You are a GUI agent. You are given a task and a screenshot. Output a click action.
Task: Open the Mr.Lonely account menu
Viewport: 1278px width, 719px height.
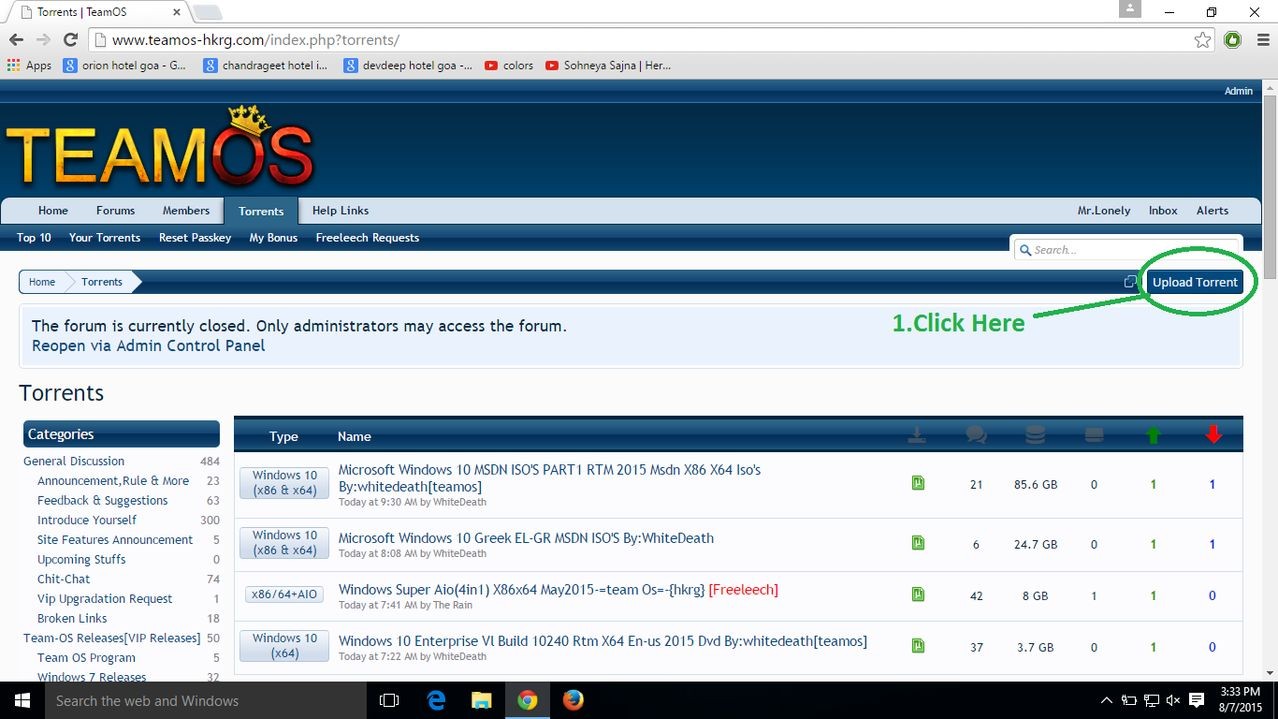coord(1104,211)
